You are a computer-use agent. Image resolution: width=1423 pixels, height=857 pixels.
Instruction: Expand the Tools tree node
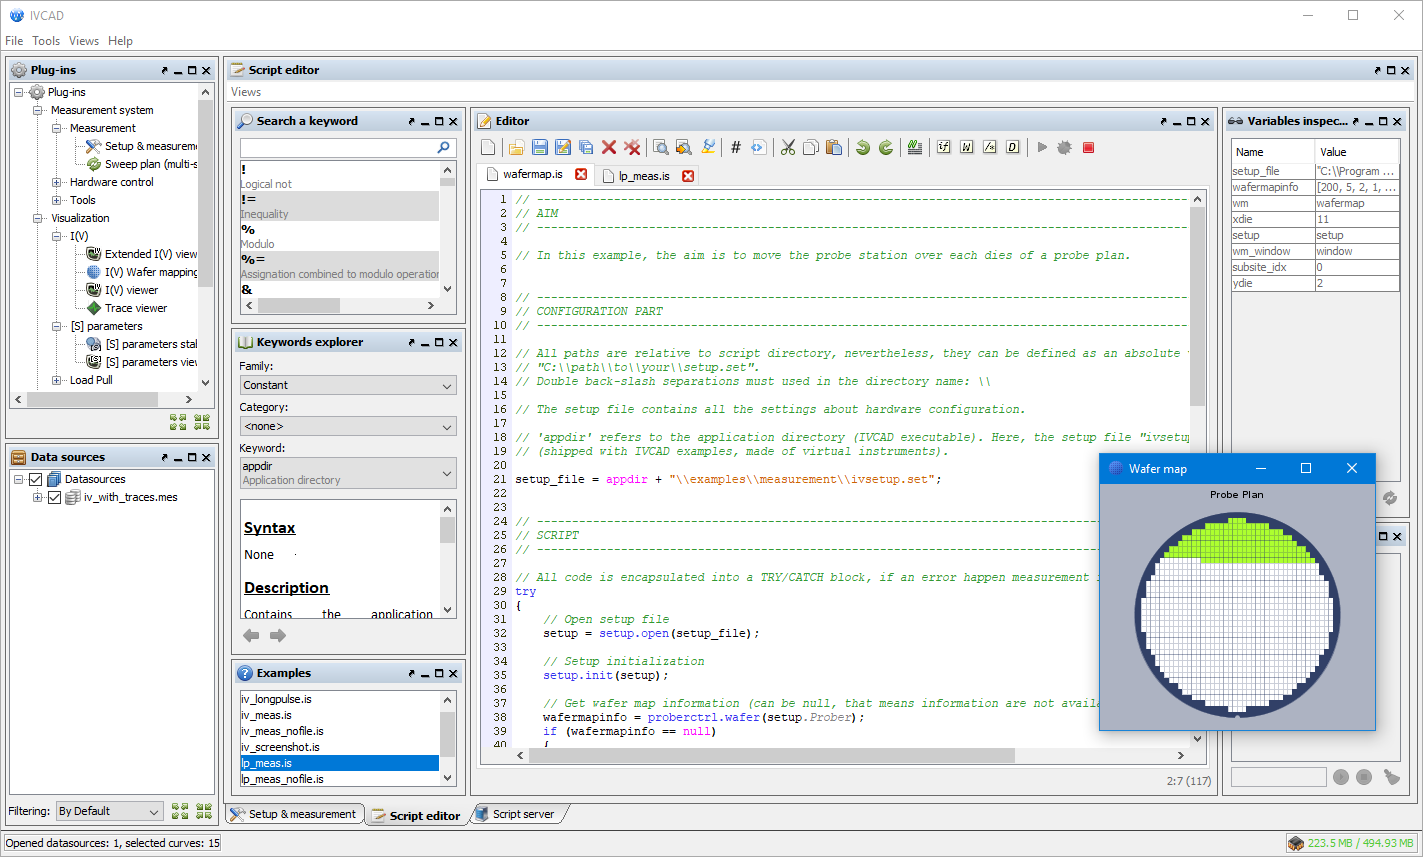57,200
